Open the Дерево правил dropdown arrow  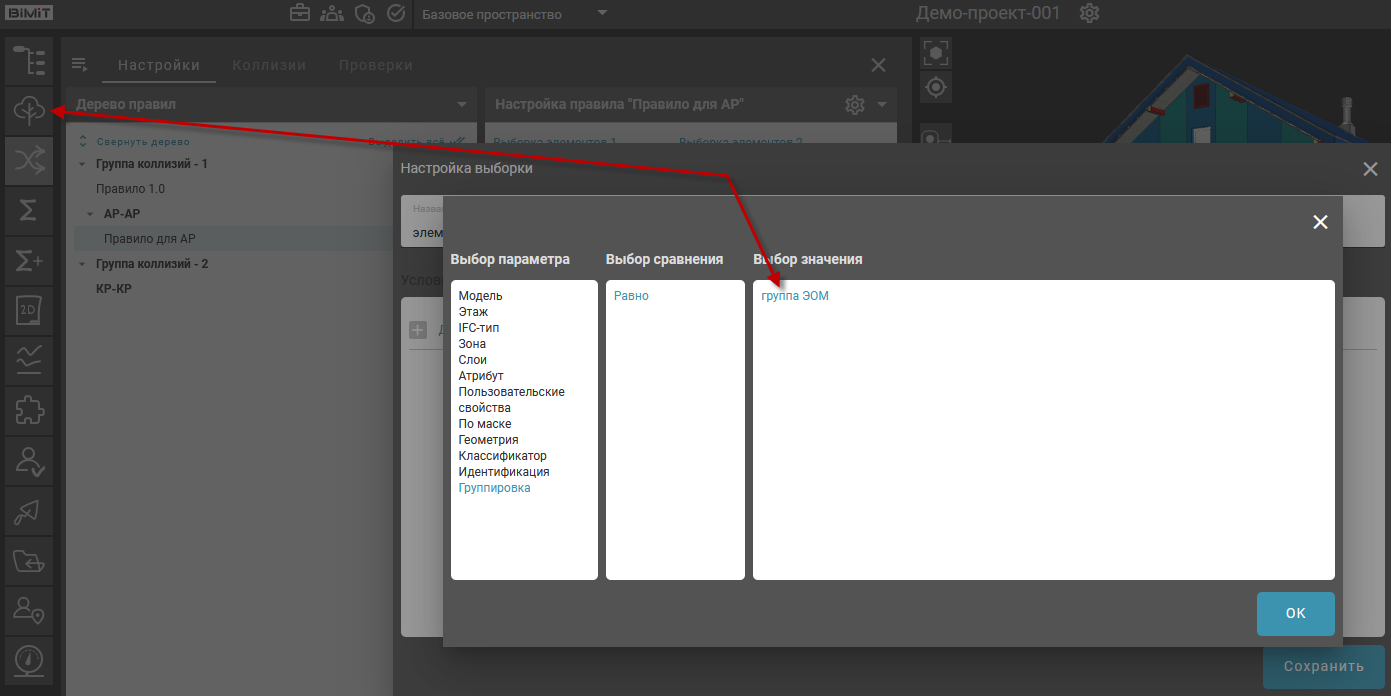click(462, 105)
